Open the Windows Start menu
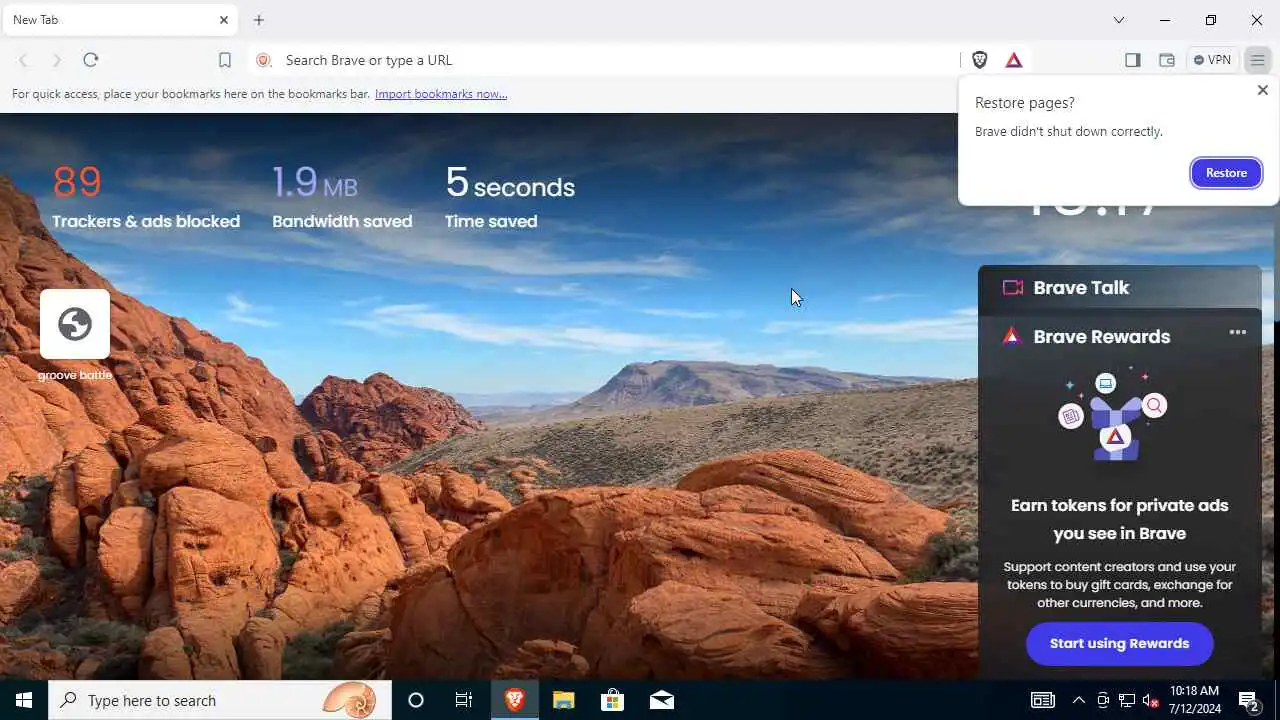 coord(24,700)
